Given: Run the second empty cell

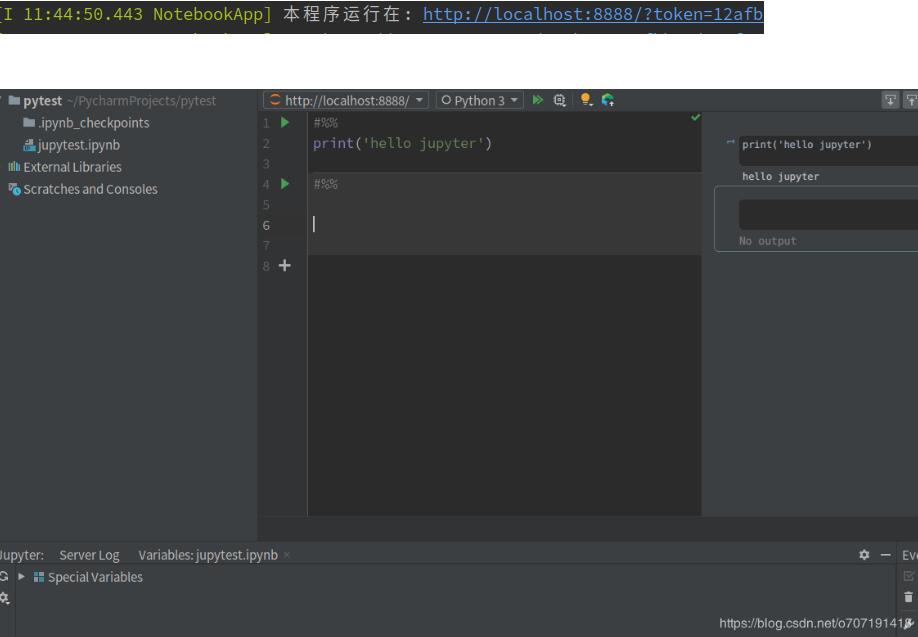Looking at the screenshot, I should tap(285, 184).
